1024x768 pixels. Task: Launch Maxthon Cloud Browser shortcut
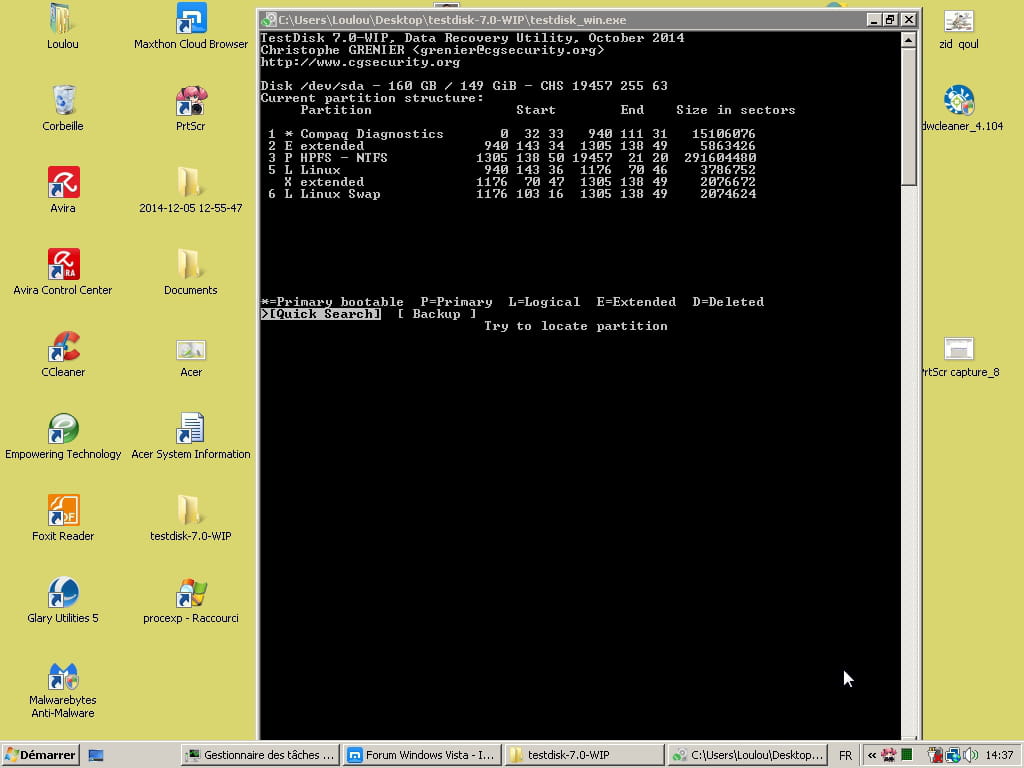click(191, 26)
